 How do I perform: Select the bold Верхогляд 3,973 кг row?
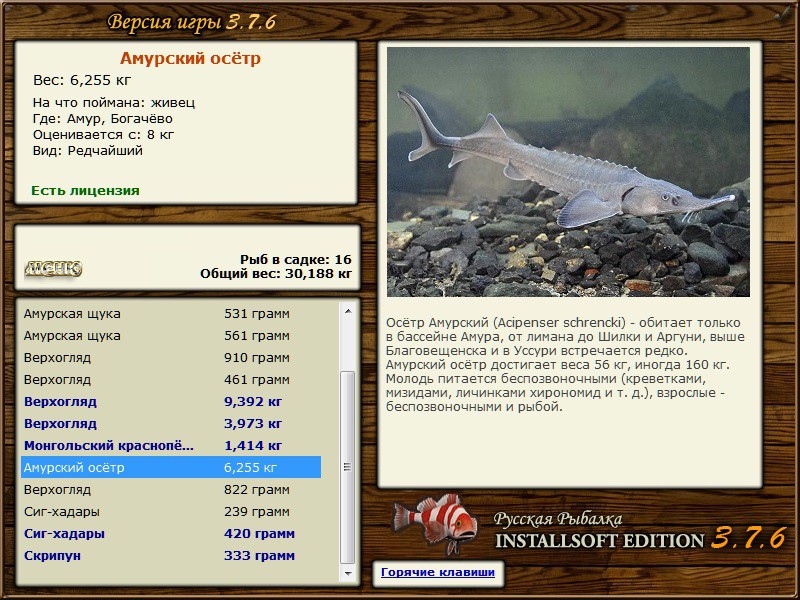[x=171, y=423]
